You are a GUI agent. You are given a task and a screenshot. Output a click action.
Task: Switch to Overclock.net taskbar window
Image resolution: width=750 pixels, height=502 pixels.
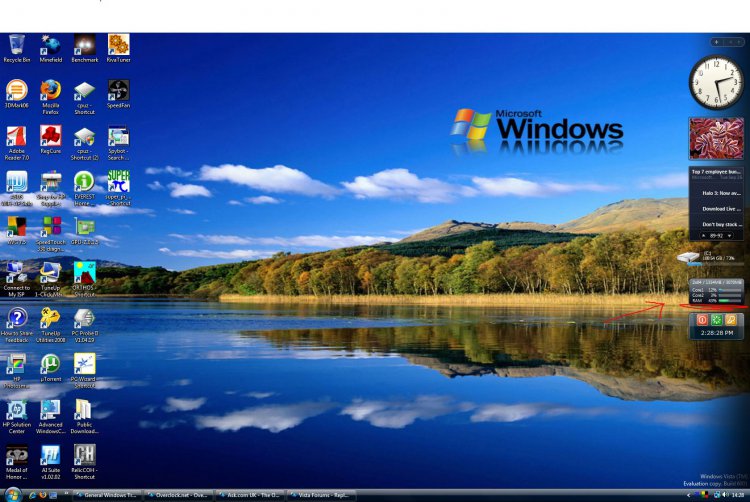coord(178,495)
